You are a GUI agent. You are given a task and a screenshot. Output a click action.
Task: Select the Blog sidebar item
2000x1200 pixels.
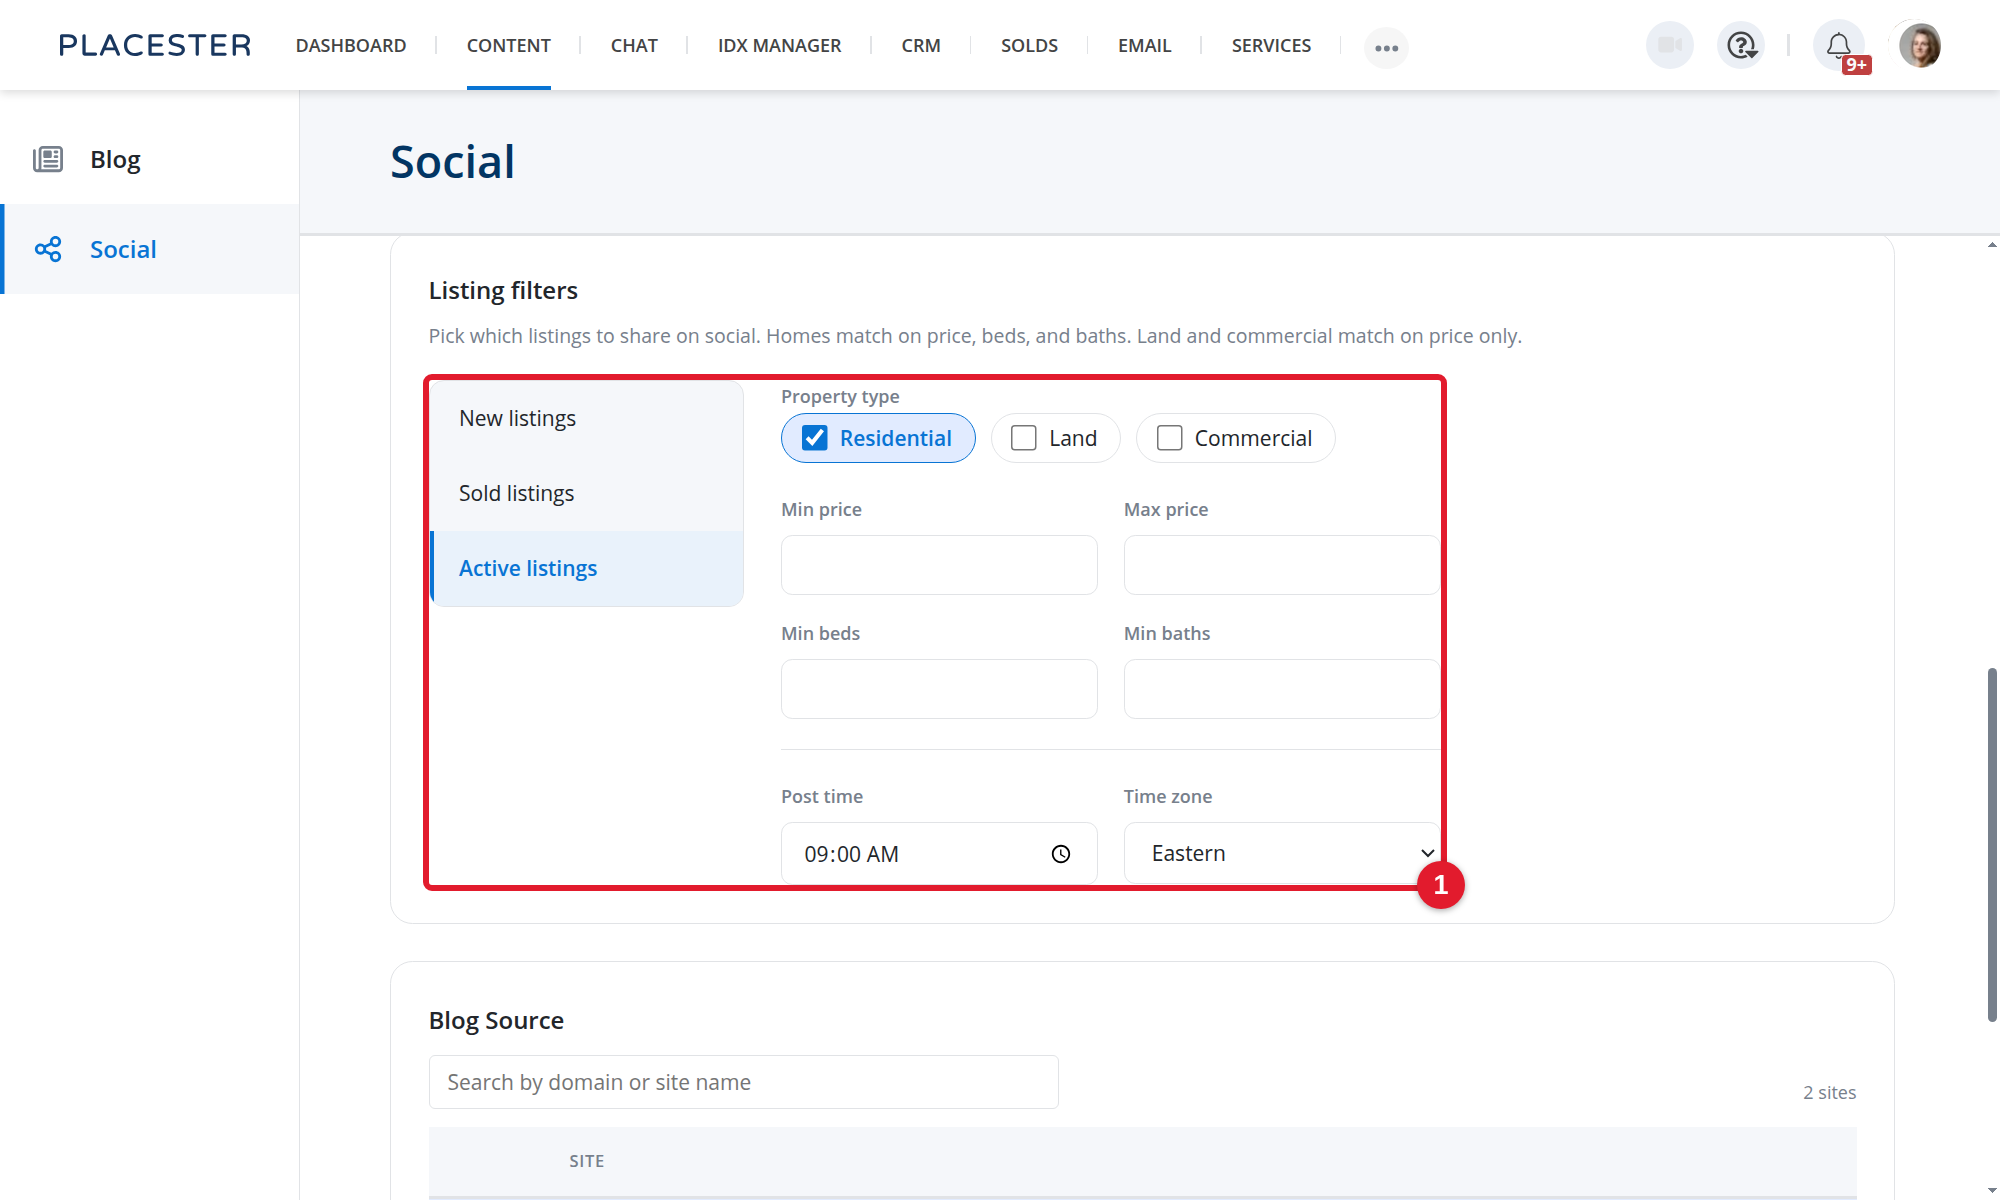pos(150,159)
